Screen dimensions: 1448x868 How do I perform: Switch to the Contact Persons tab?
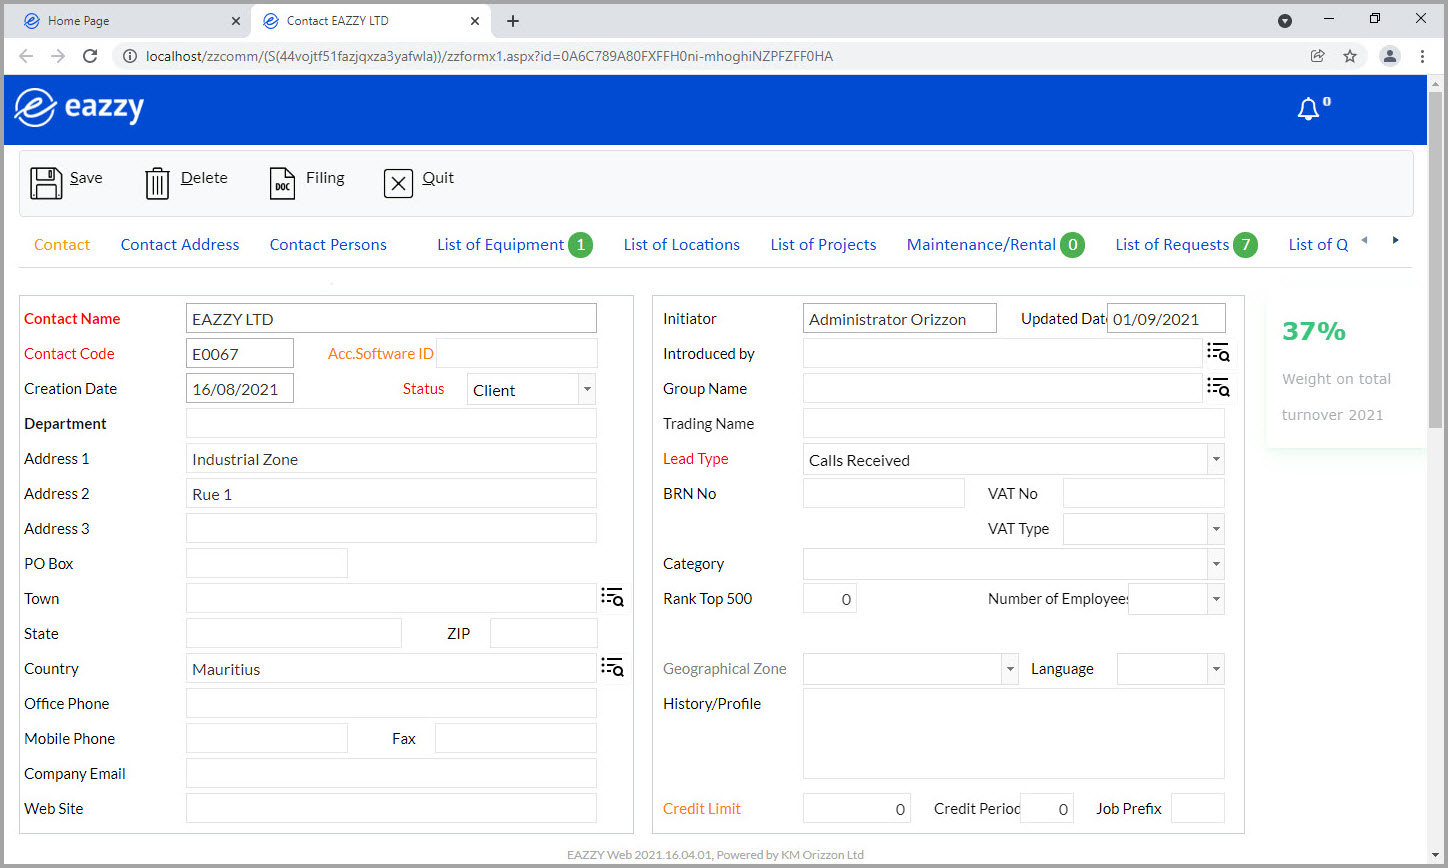(x=328, y=245)
